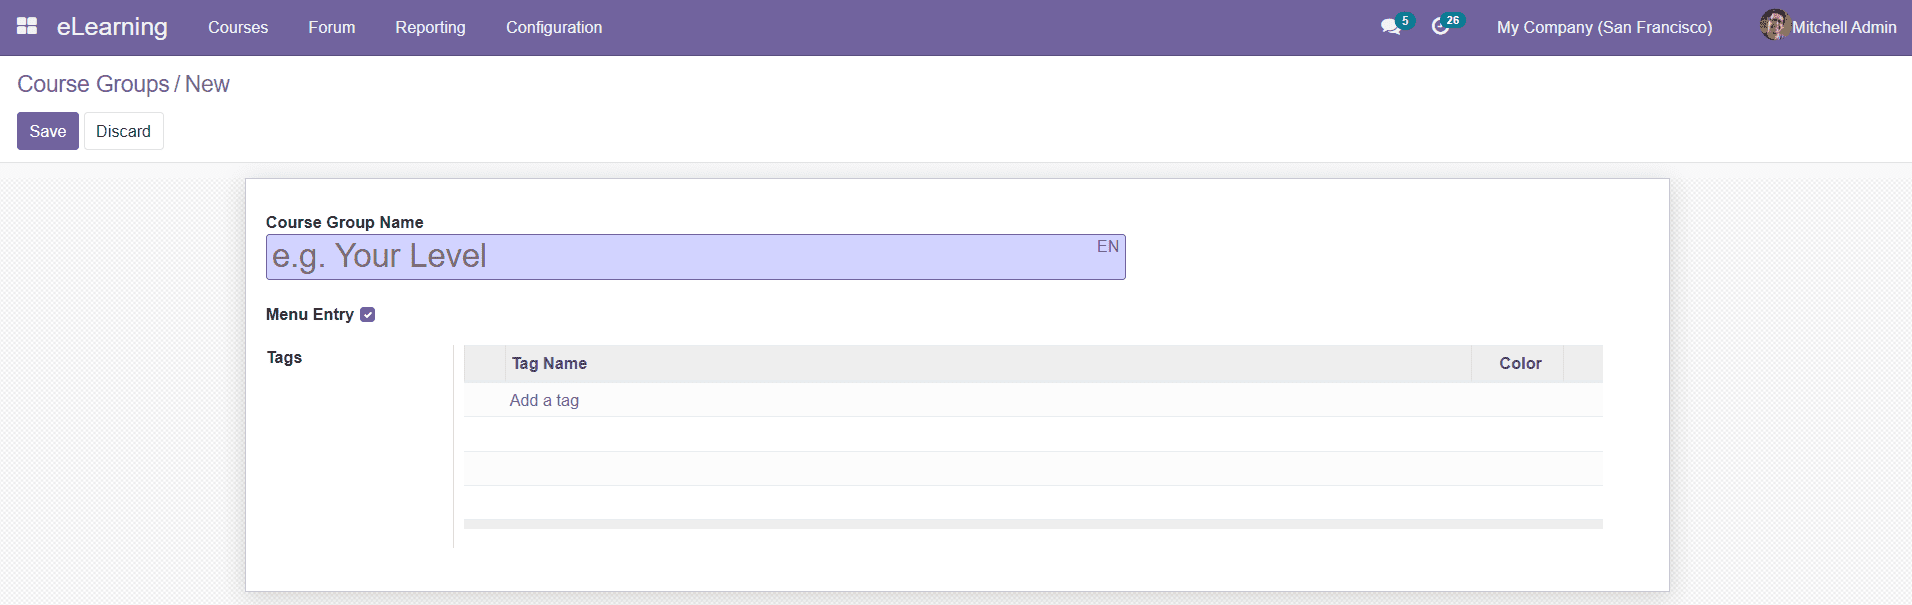This screenshot has width=1912, height=605.
Task: Open the Configuration menu
Action: point(554,27)
